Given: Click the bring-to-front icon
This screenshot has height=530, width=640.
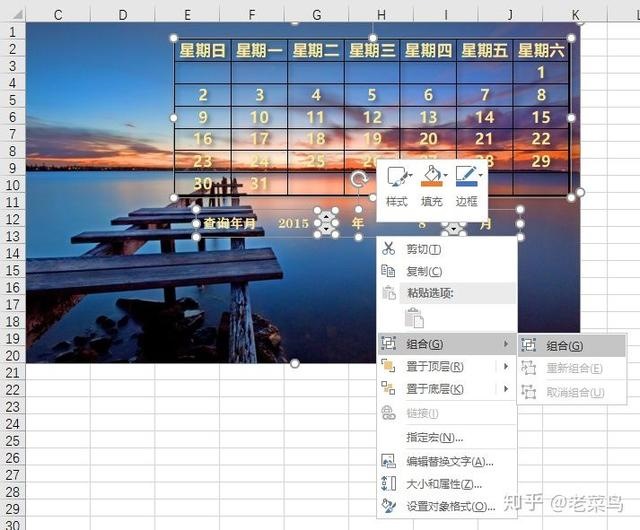Looking at the screenshot, I should point(388,366).
